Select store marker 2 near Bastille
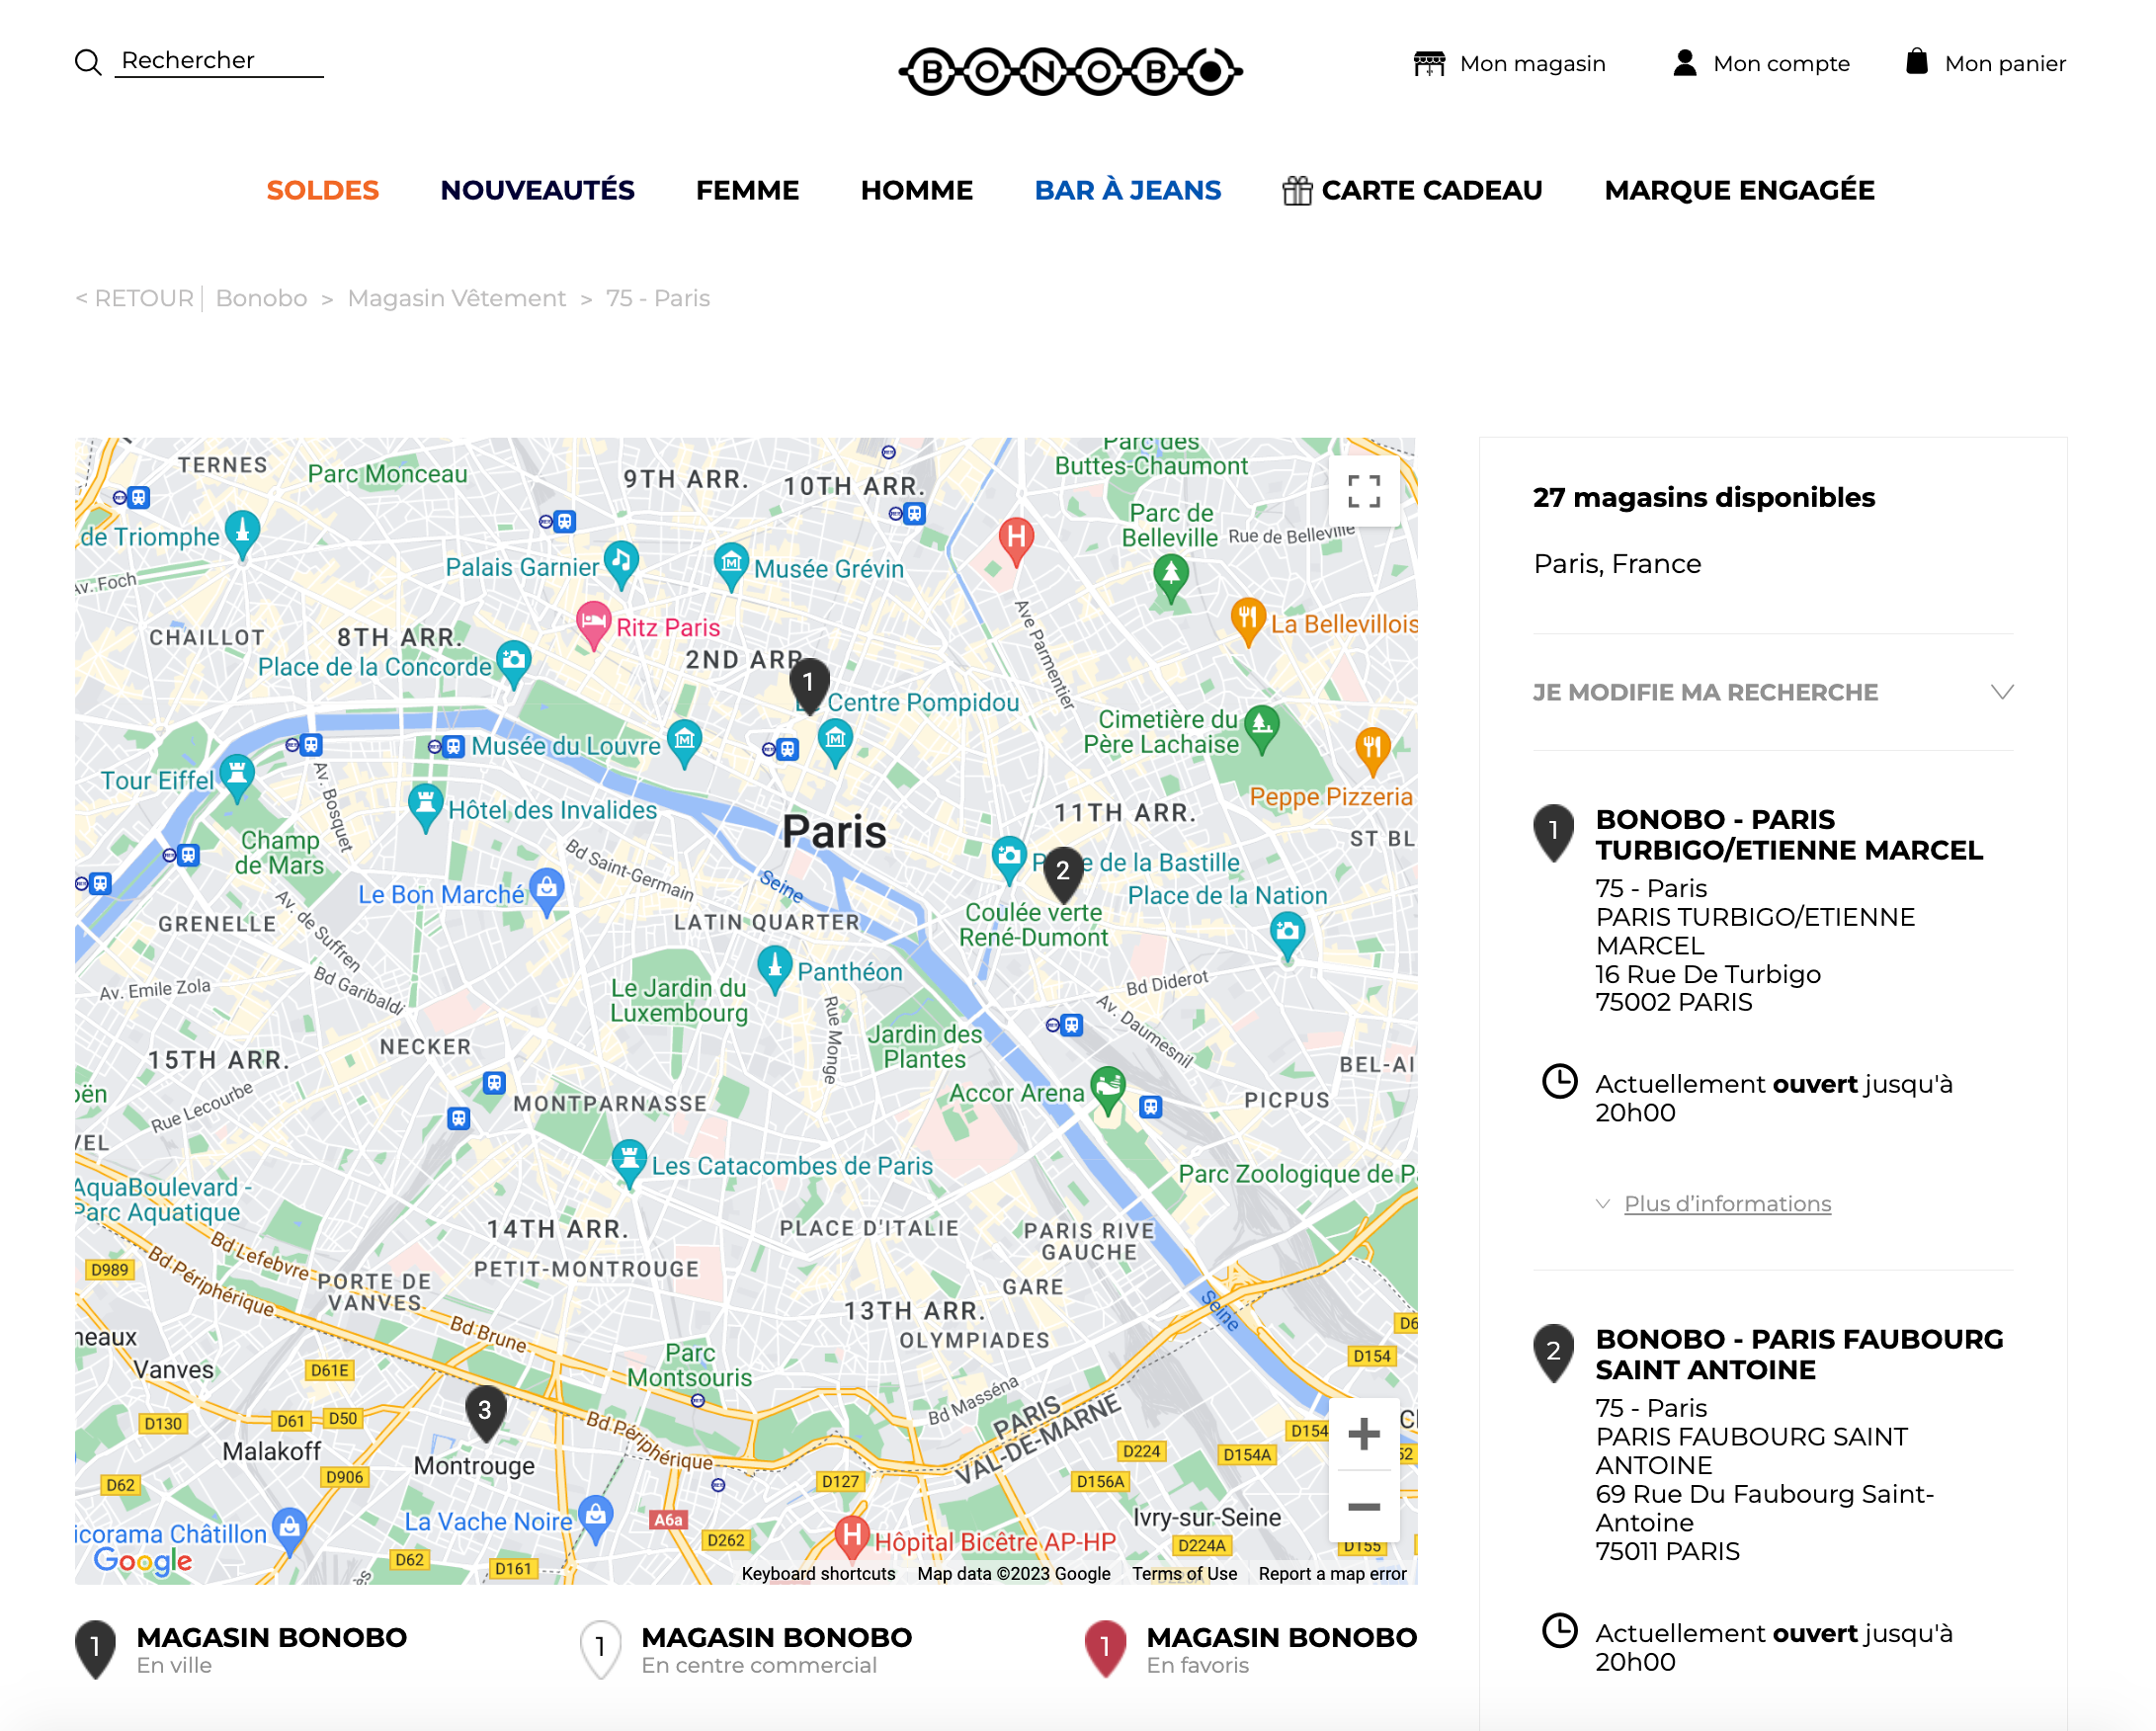This screenshot has width=2156, height=1731. pyautogui.click(x=1062, y=872)
